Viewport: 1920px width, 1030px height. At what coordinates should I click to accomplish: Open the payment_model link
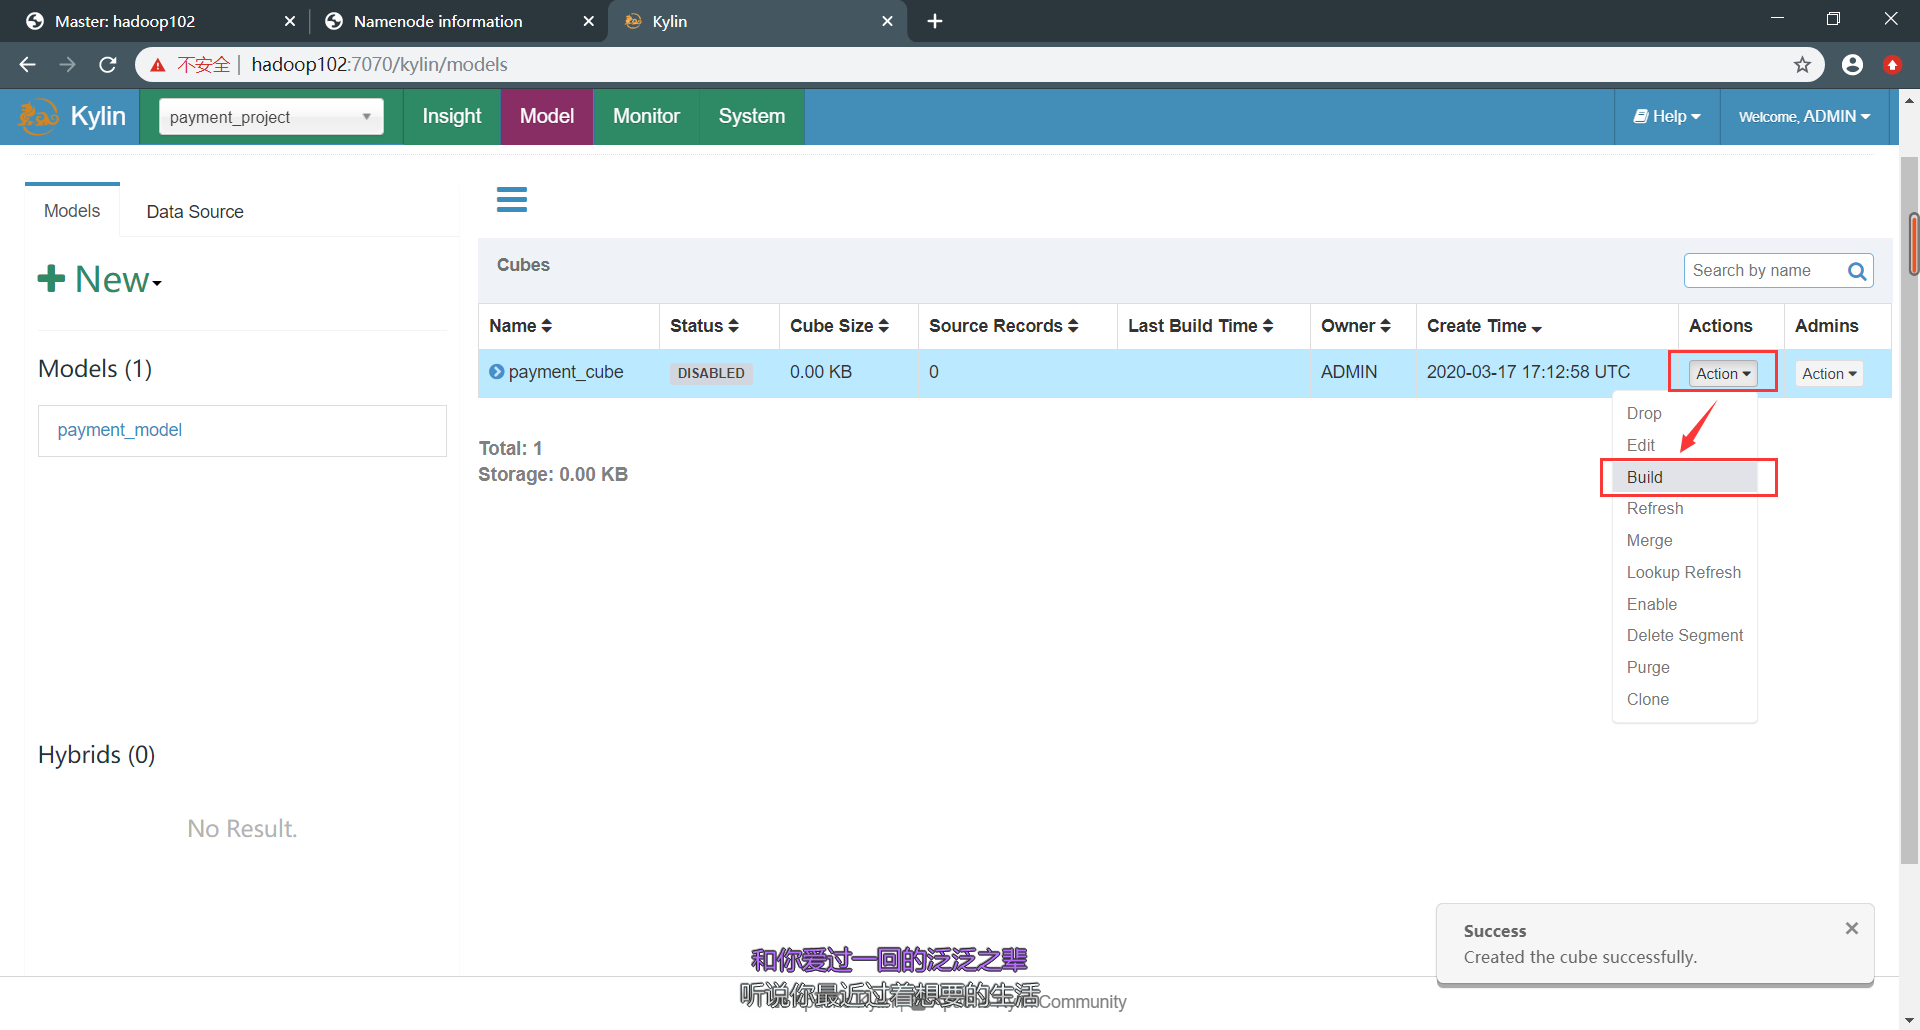tap(120, 430)
